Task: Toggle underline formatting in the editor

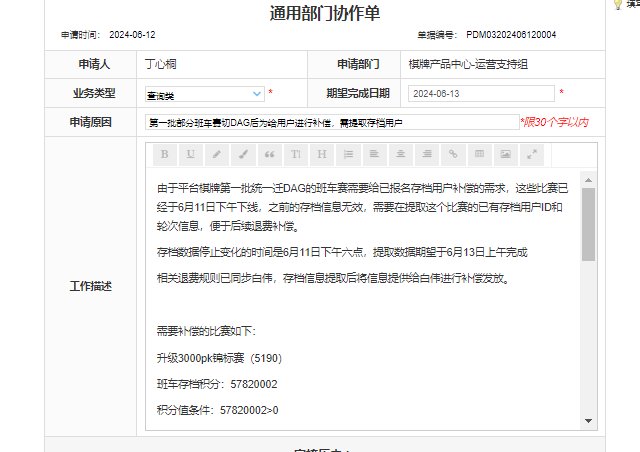Action: pos(190,154)
